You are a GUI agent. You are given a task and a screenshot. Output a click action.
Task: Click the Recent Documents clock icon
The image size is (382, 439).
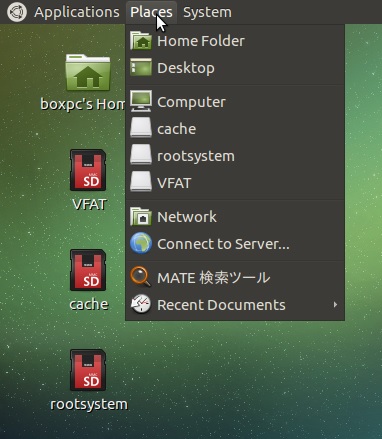pyautogui.click(x=141, y=304)
